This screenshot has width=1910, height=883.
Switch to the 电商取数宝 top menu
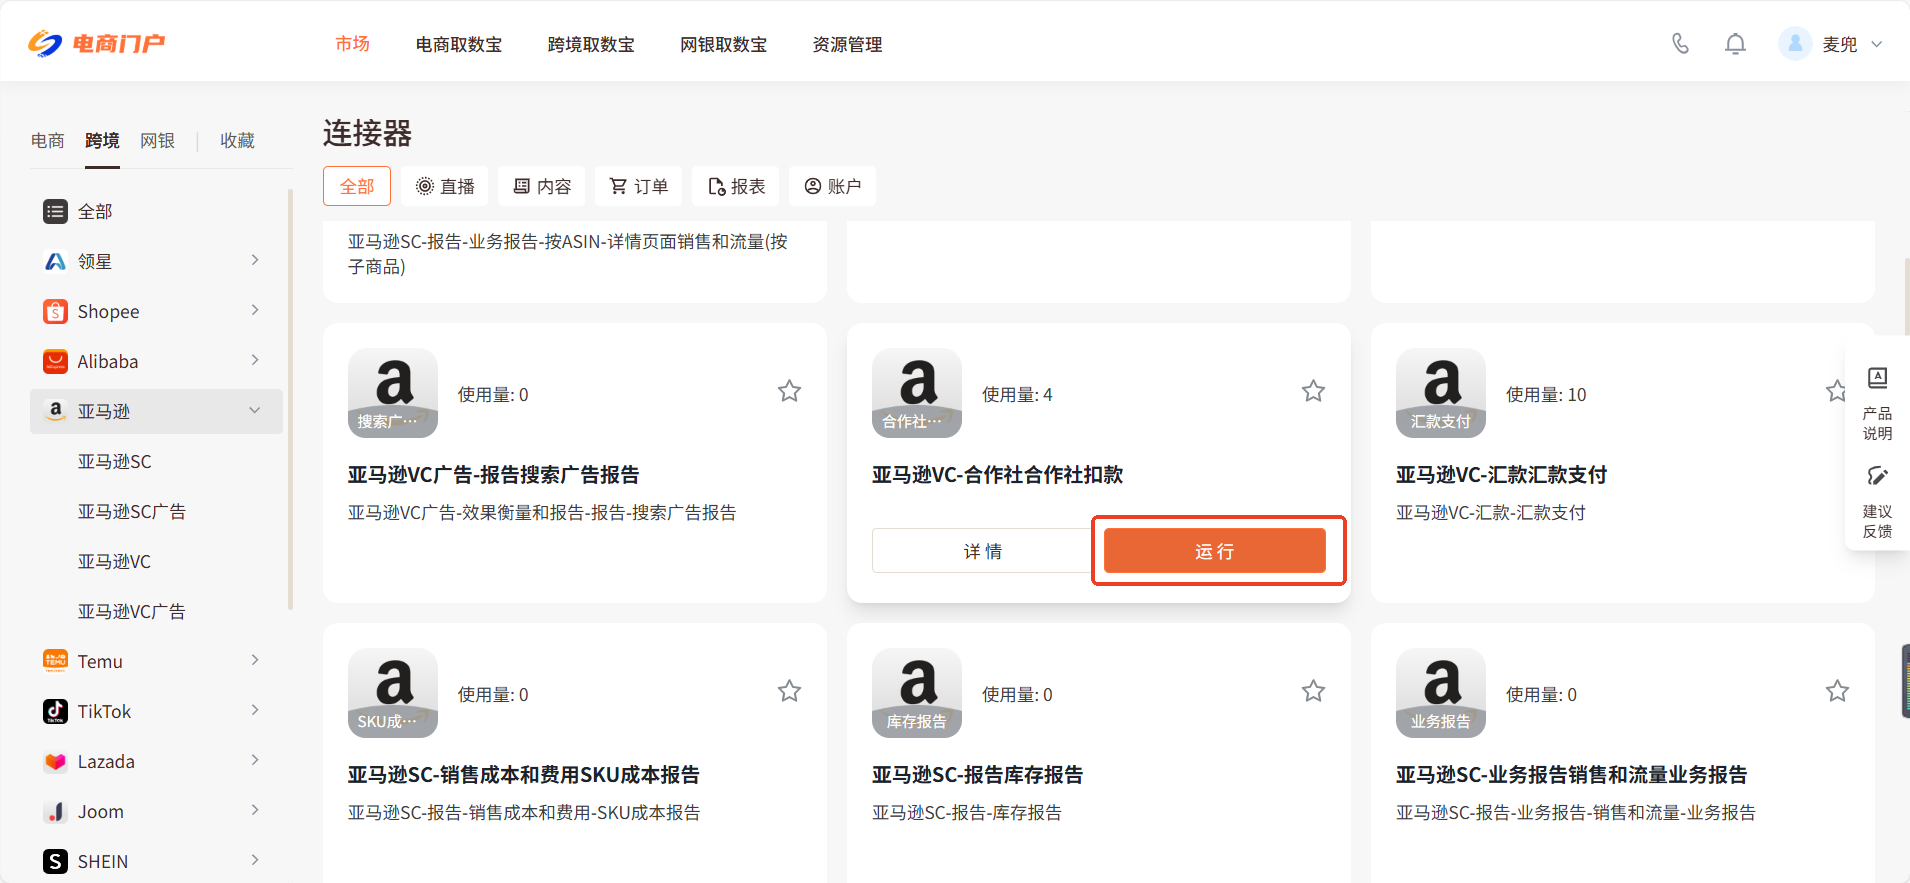[459, 45]
